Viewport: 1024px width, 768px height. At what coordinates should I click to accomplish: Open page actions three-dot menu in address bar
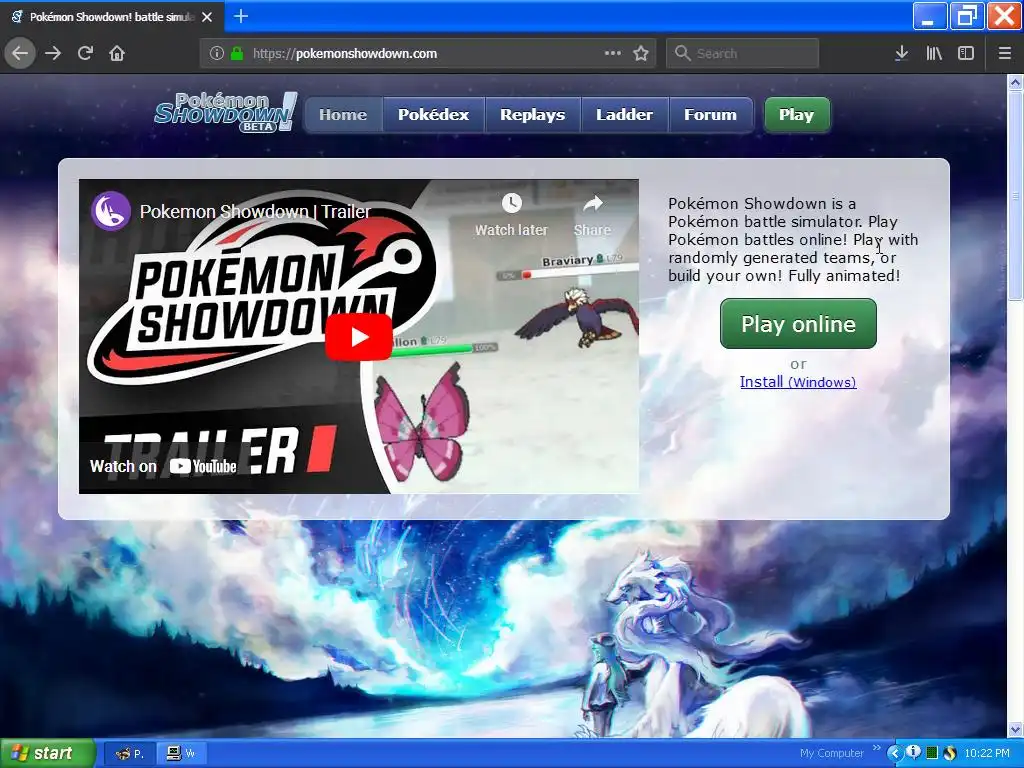pos(613,53)
